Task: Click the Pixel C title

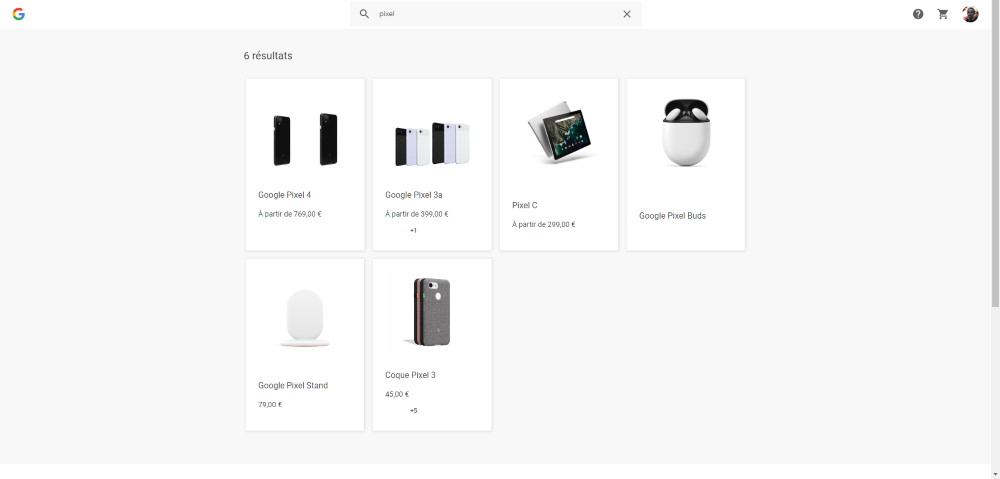Action: pos(525,205)
